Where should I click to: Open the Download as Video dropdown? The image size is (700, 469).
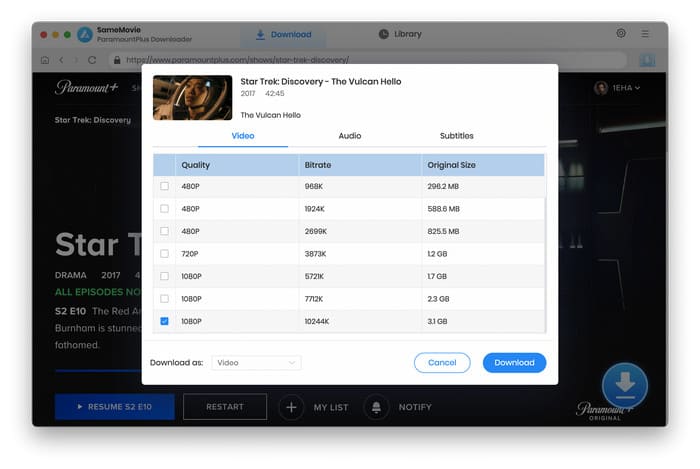click(256, 362)
